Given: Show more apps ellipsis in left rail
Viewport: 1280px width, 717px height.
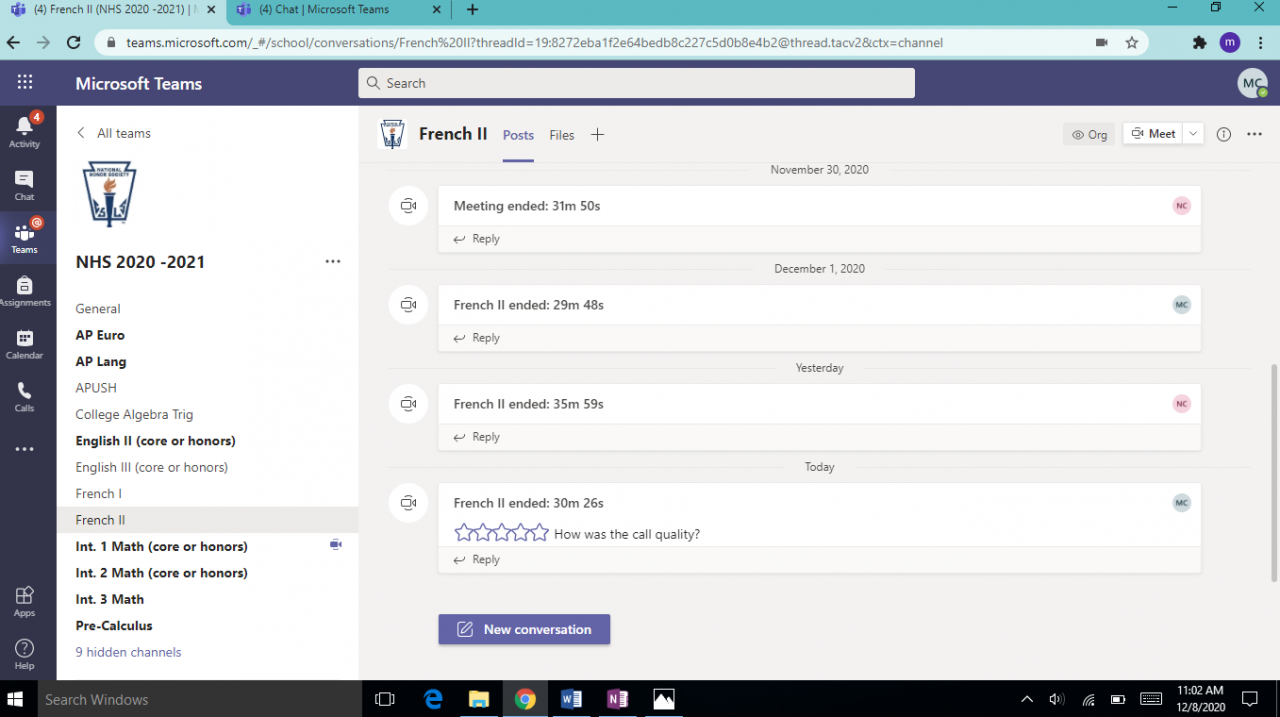Looking at the screenshot, I should tap(24, 449).
